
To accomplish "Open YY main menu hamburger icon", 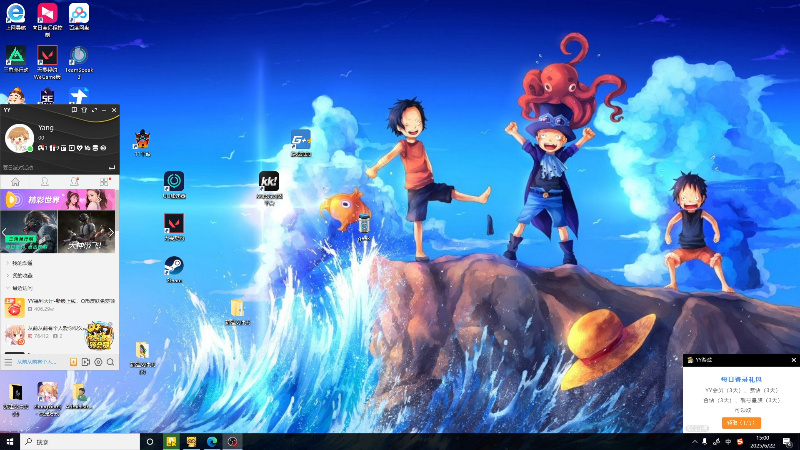I will pyautogui.click(x=8, y=362).
